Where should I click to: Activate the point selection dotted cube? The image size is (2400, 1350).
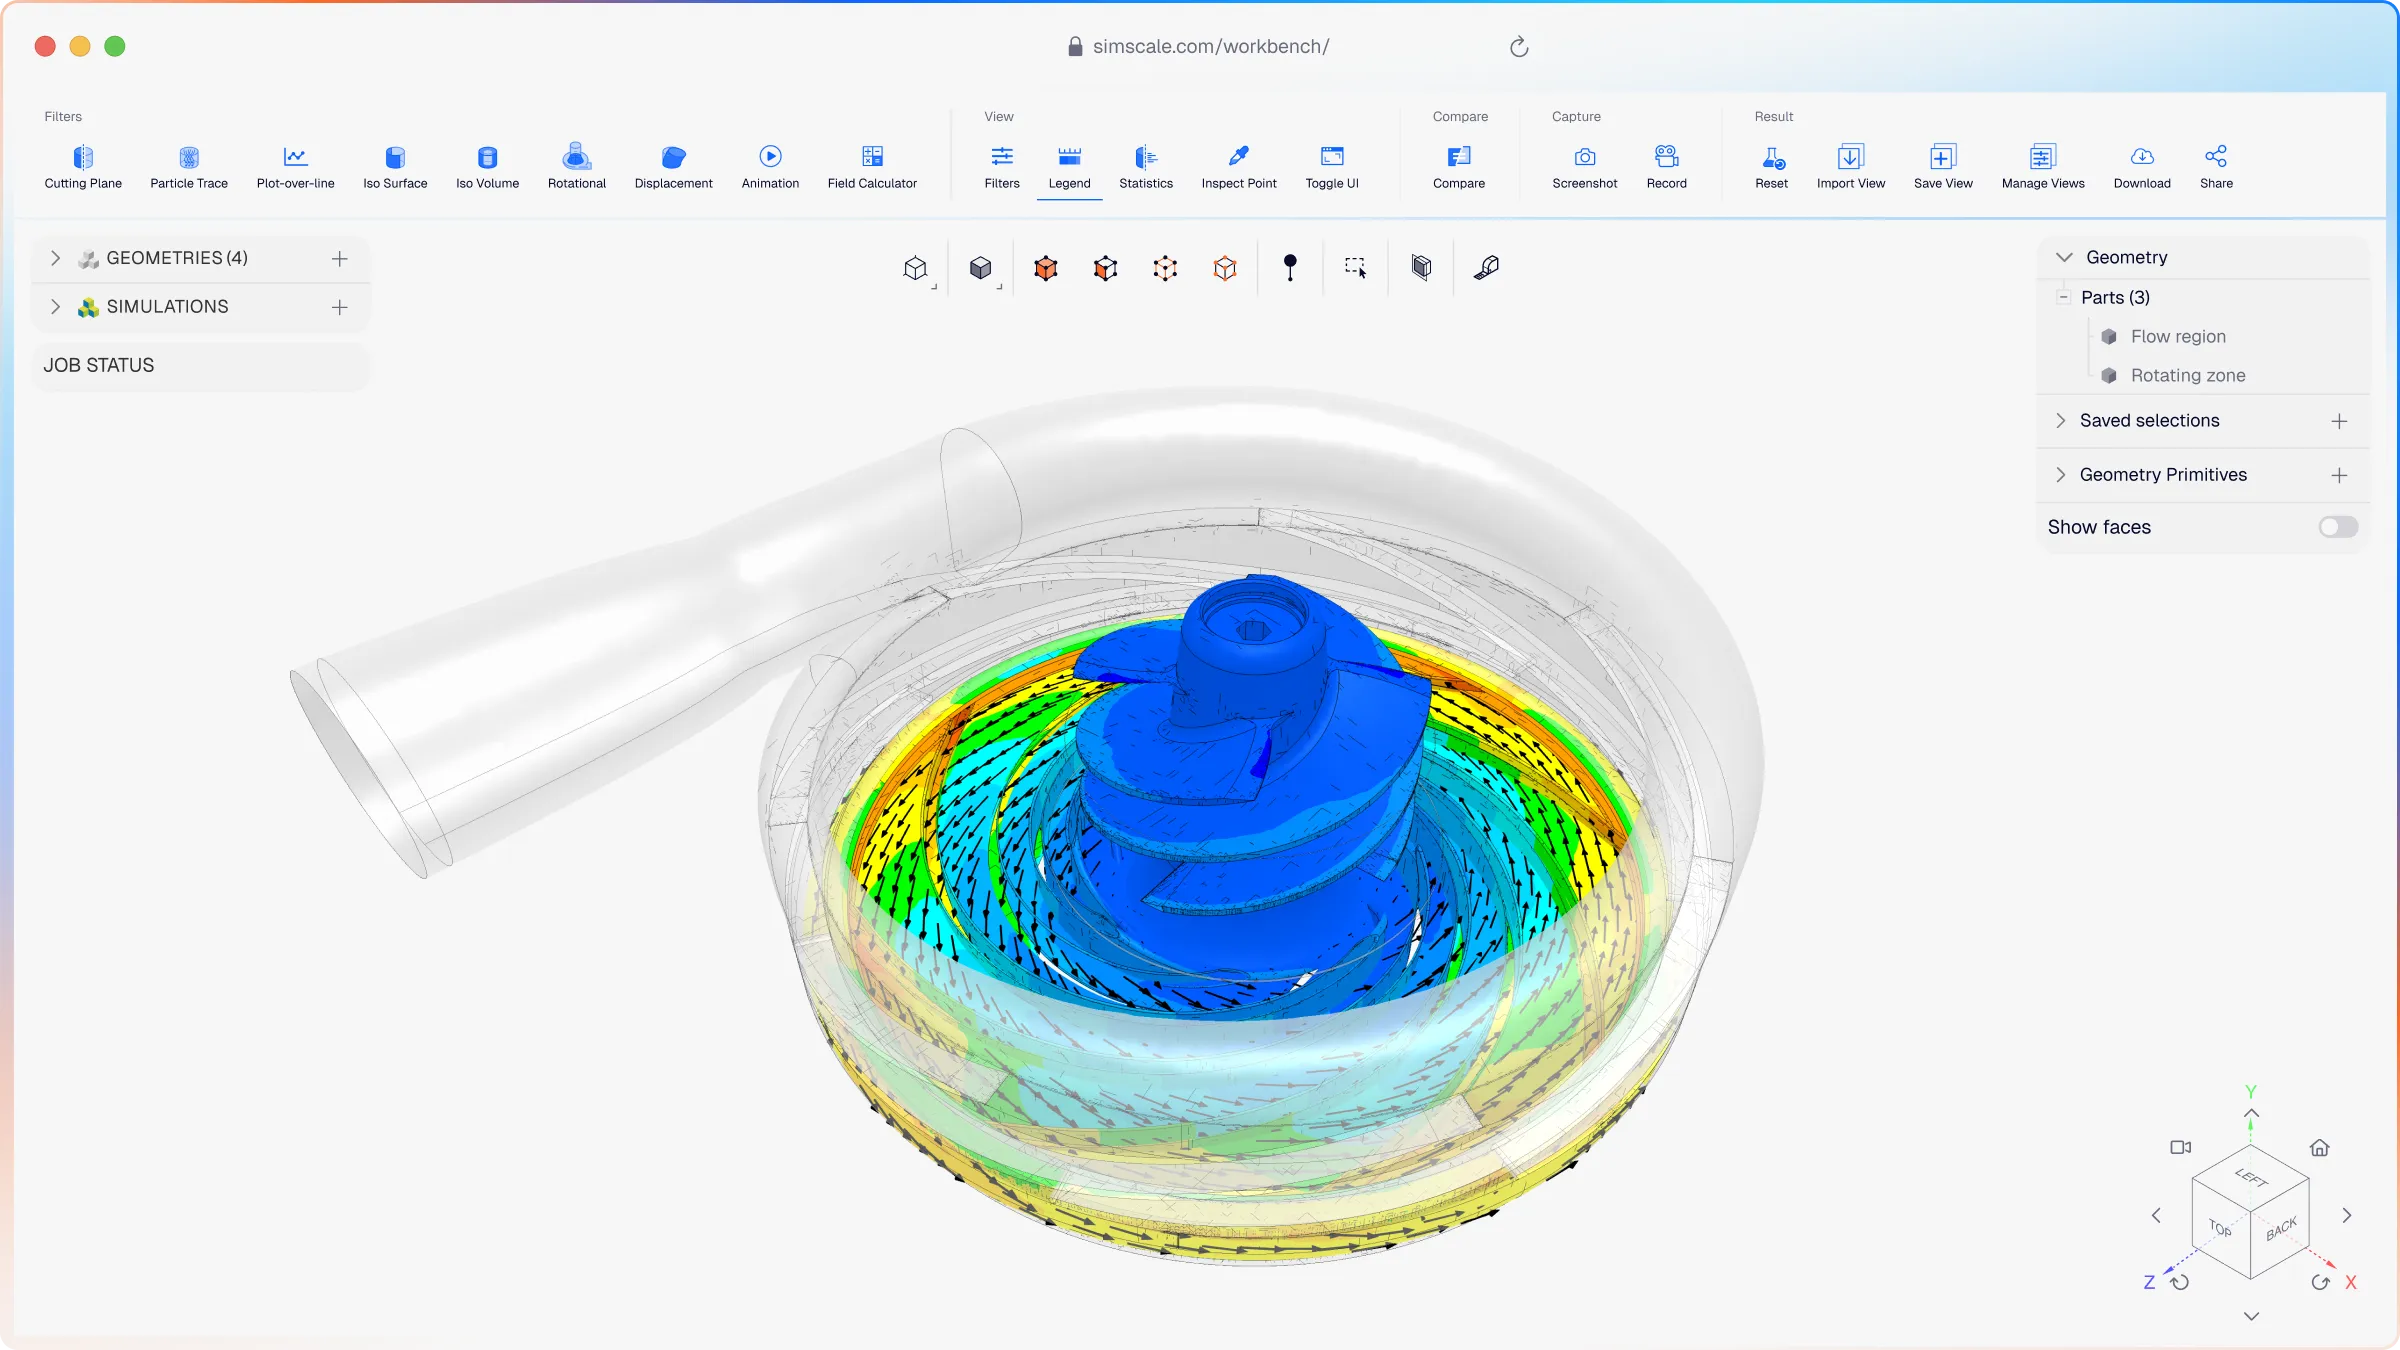pyautogui.click(x=1165, y=268)
